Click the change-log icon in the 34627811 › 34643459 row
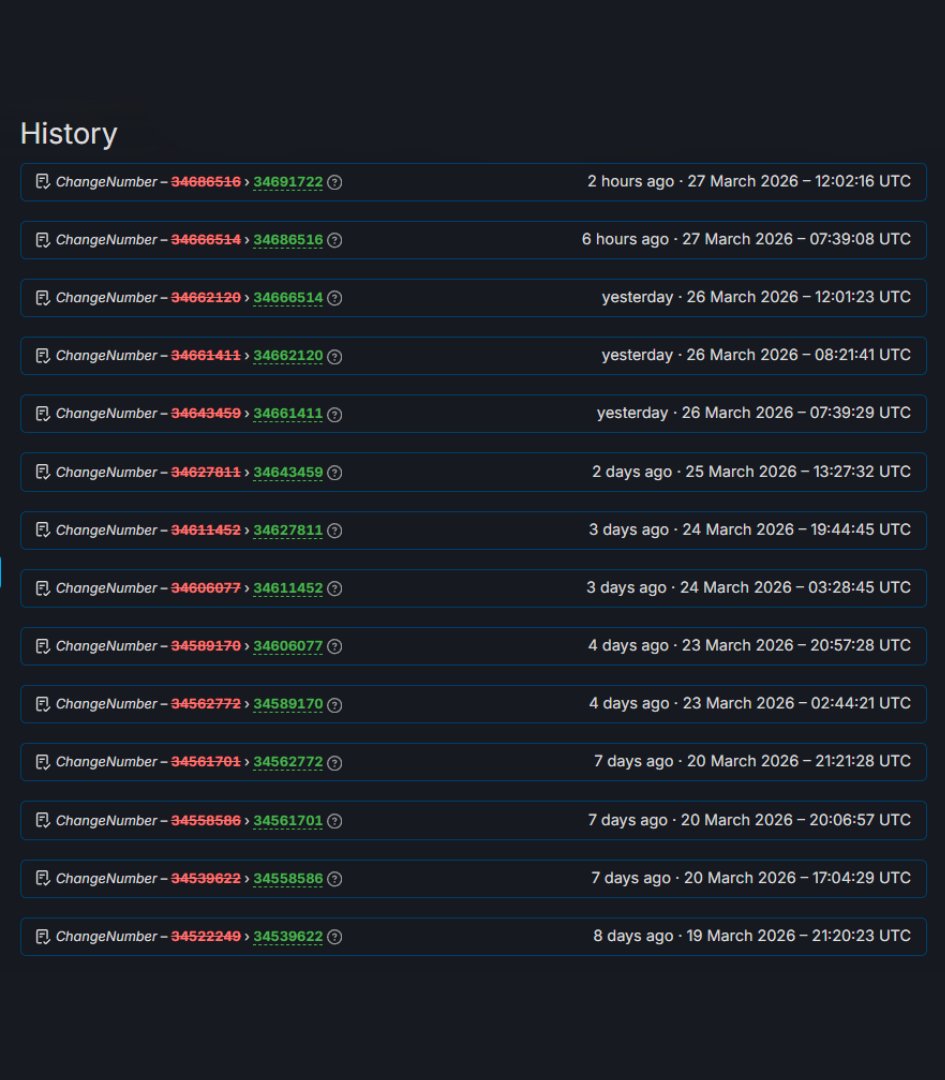 pos(43,472)
